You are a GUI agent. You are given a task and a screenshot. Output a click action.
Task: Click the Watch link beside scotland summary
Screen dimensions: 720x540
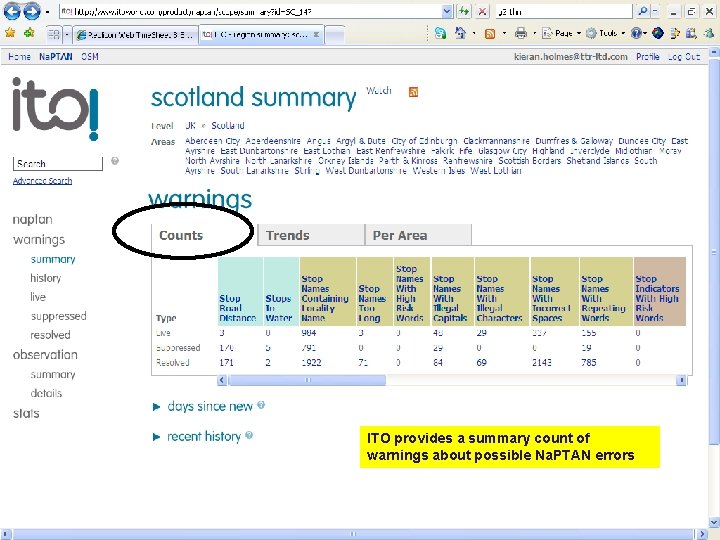[x=379, y=90]
